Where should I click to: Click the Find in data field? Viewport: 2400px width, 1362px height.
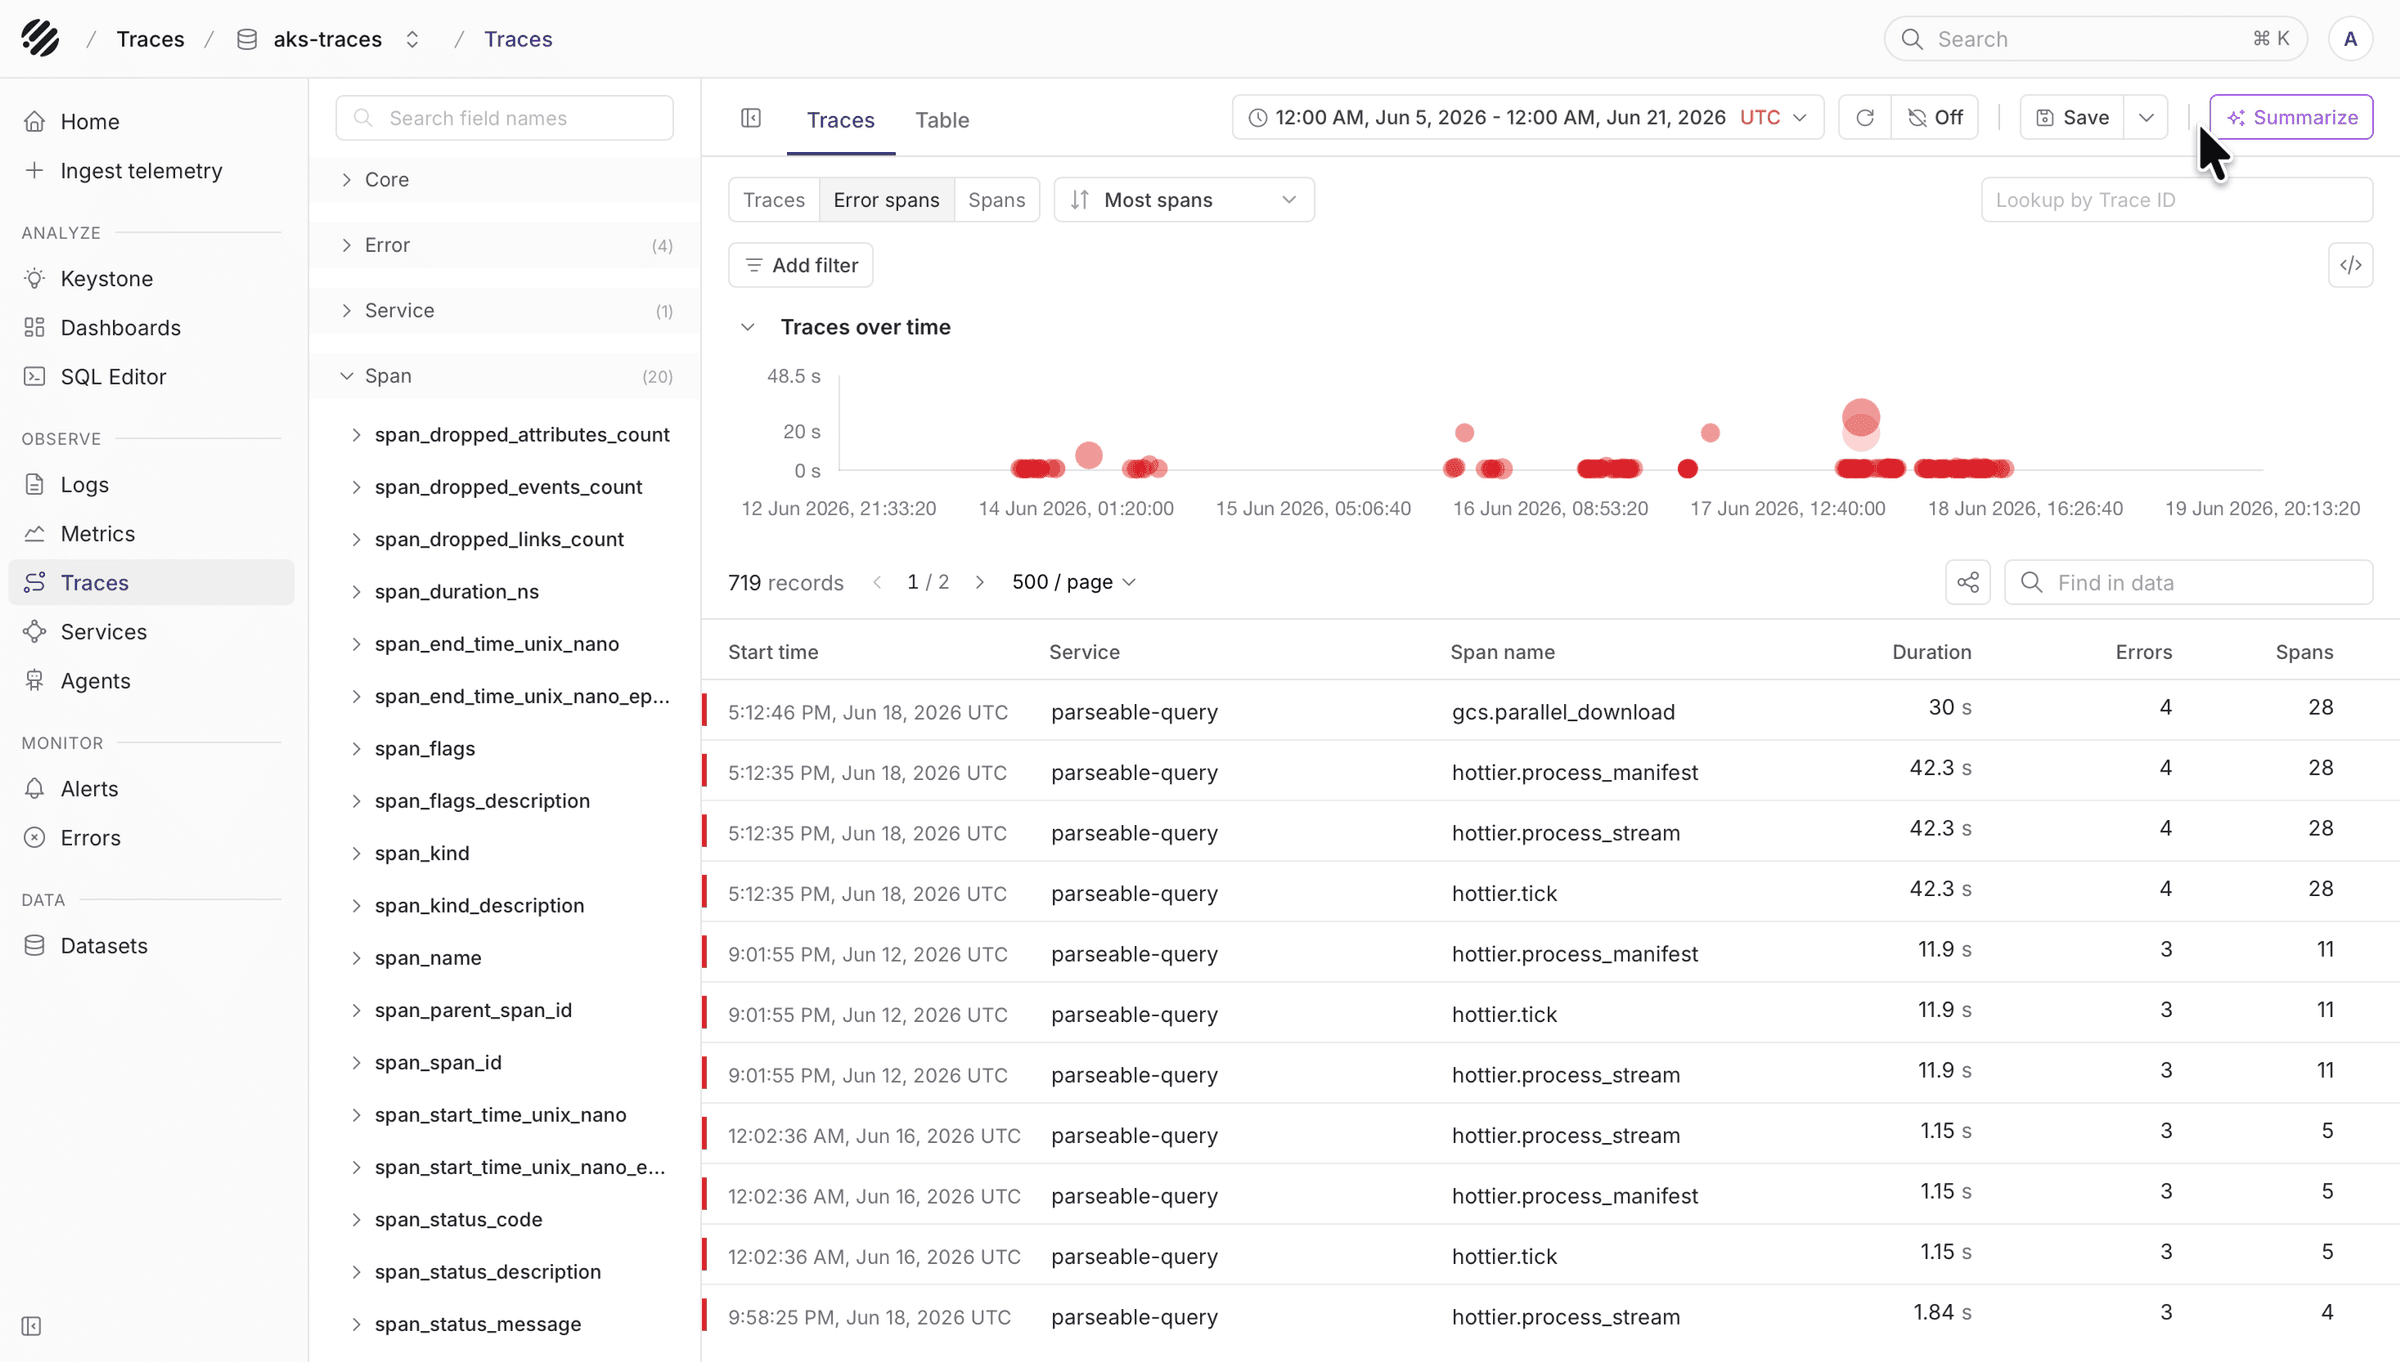(x=2189, y=582)
